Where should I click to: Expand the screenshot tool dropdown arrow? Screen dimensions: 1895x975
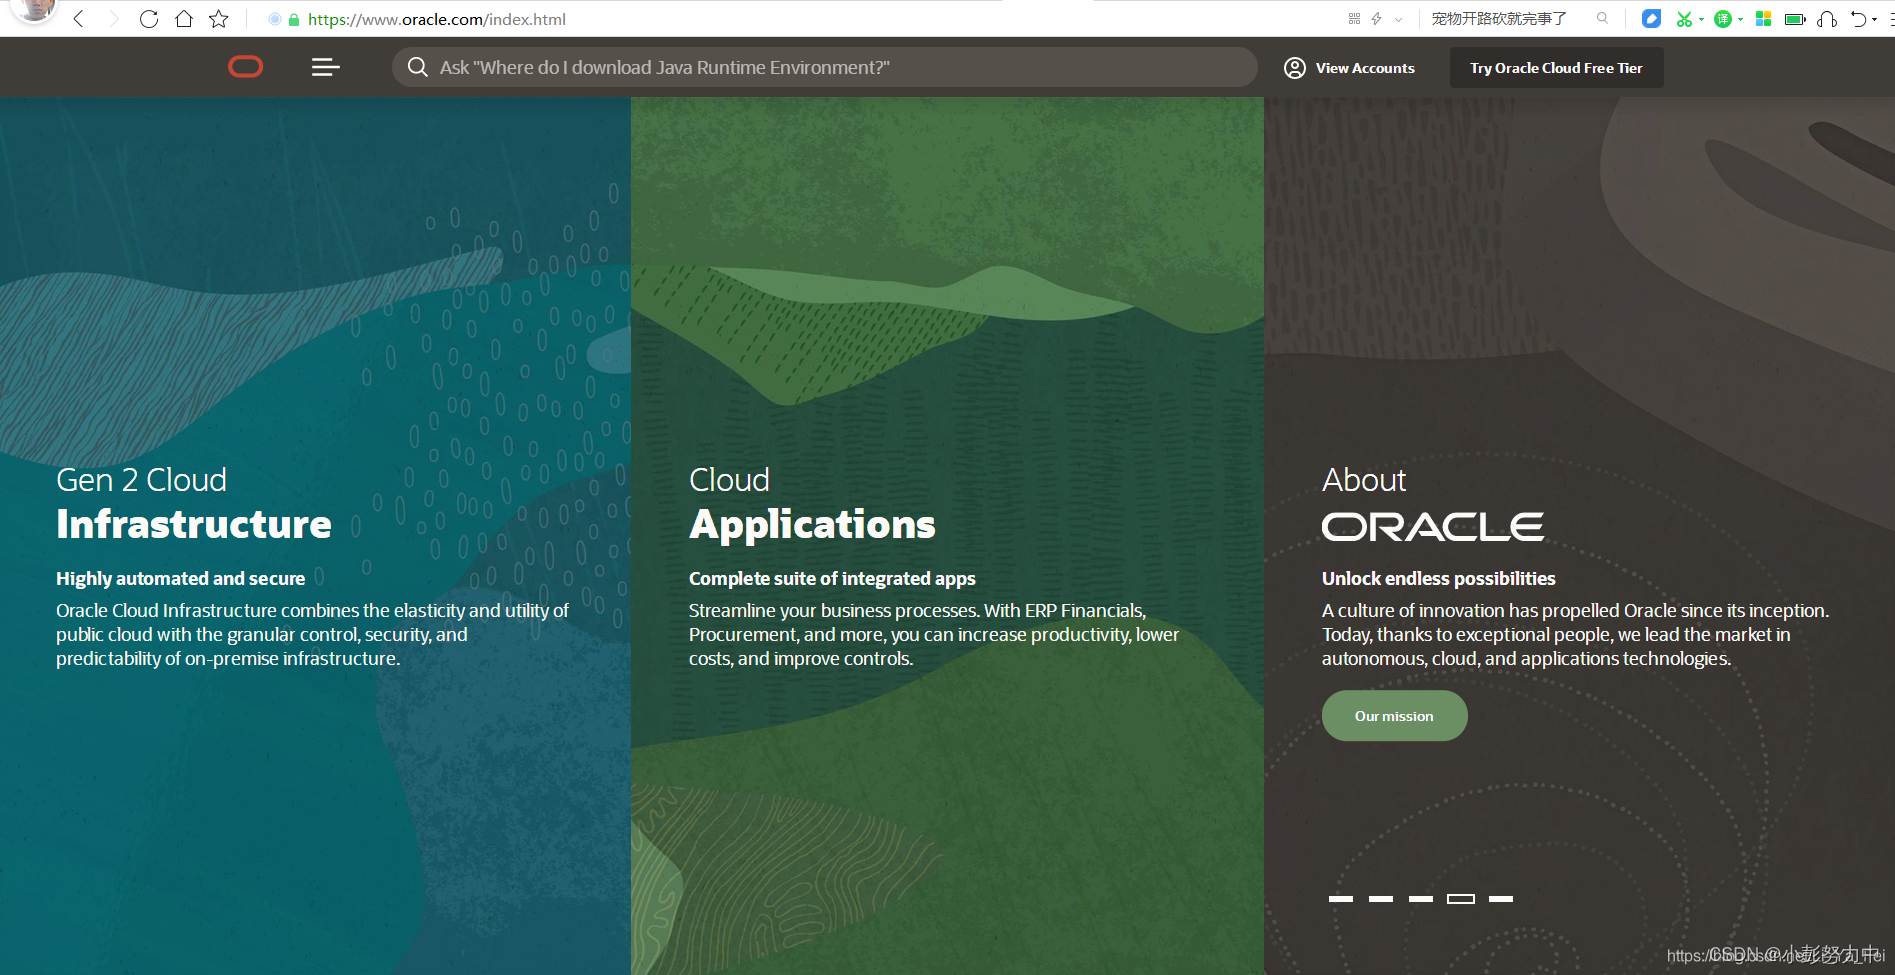1701,19
